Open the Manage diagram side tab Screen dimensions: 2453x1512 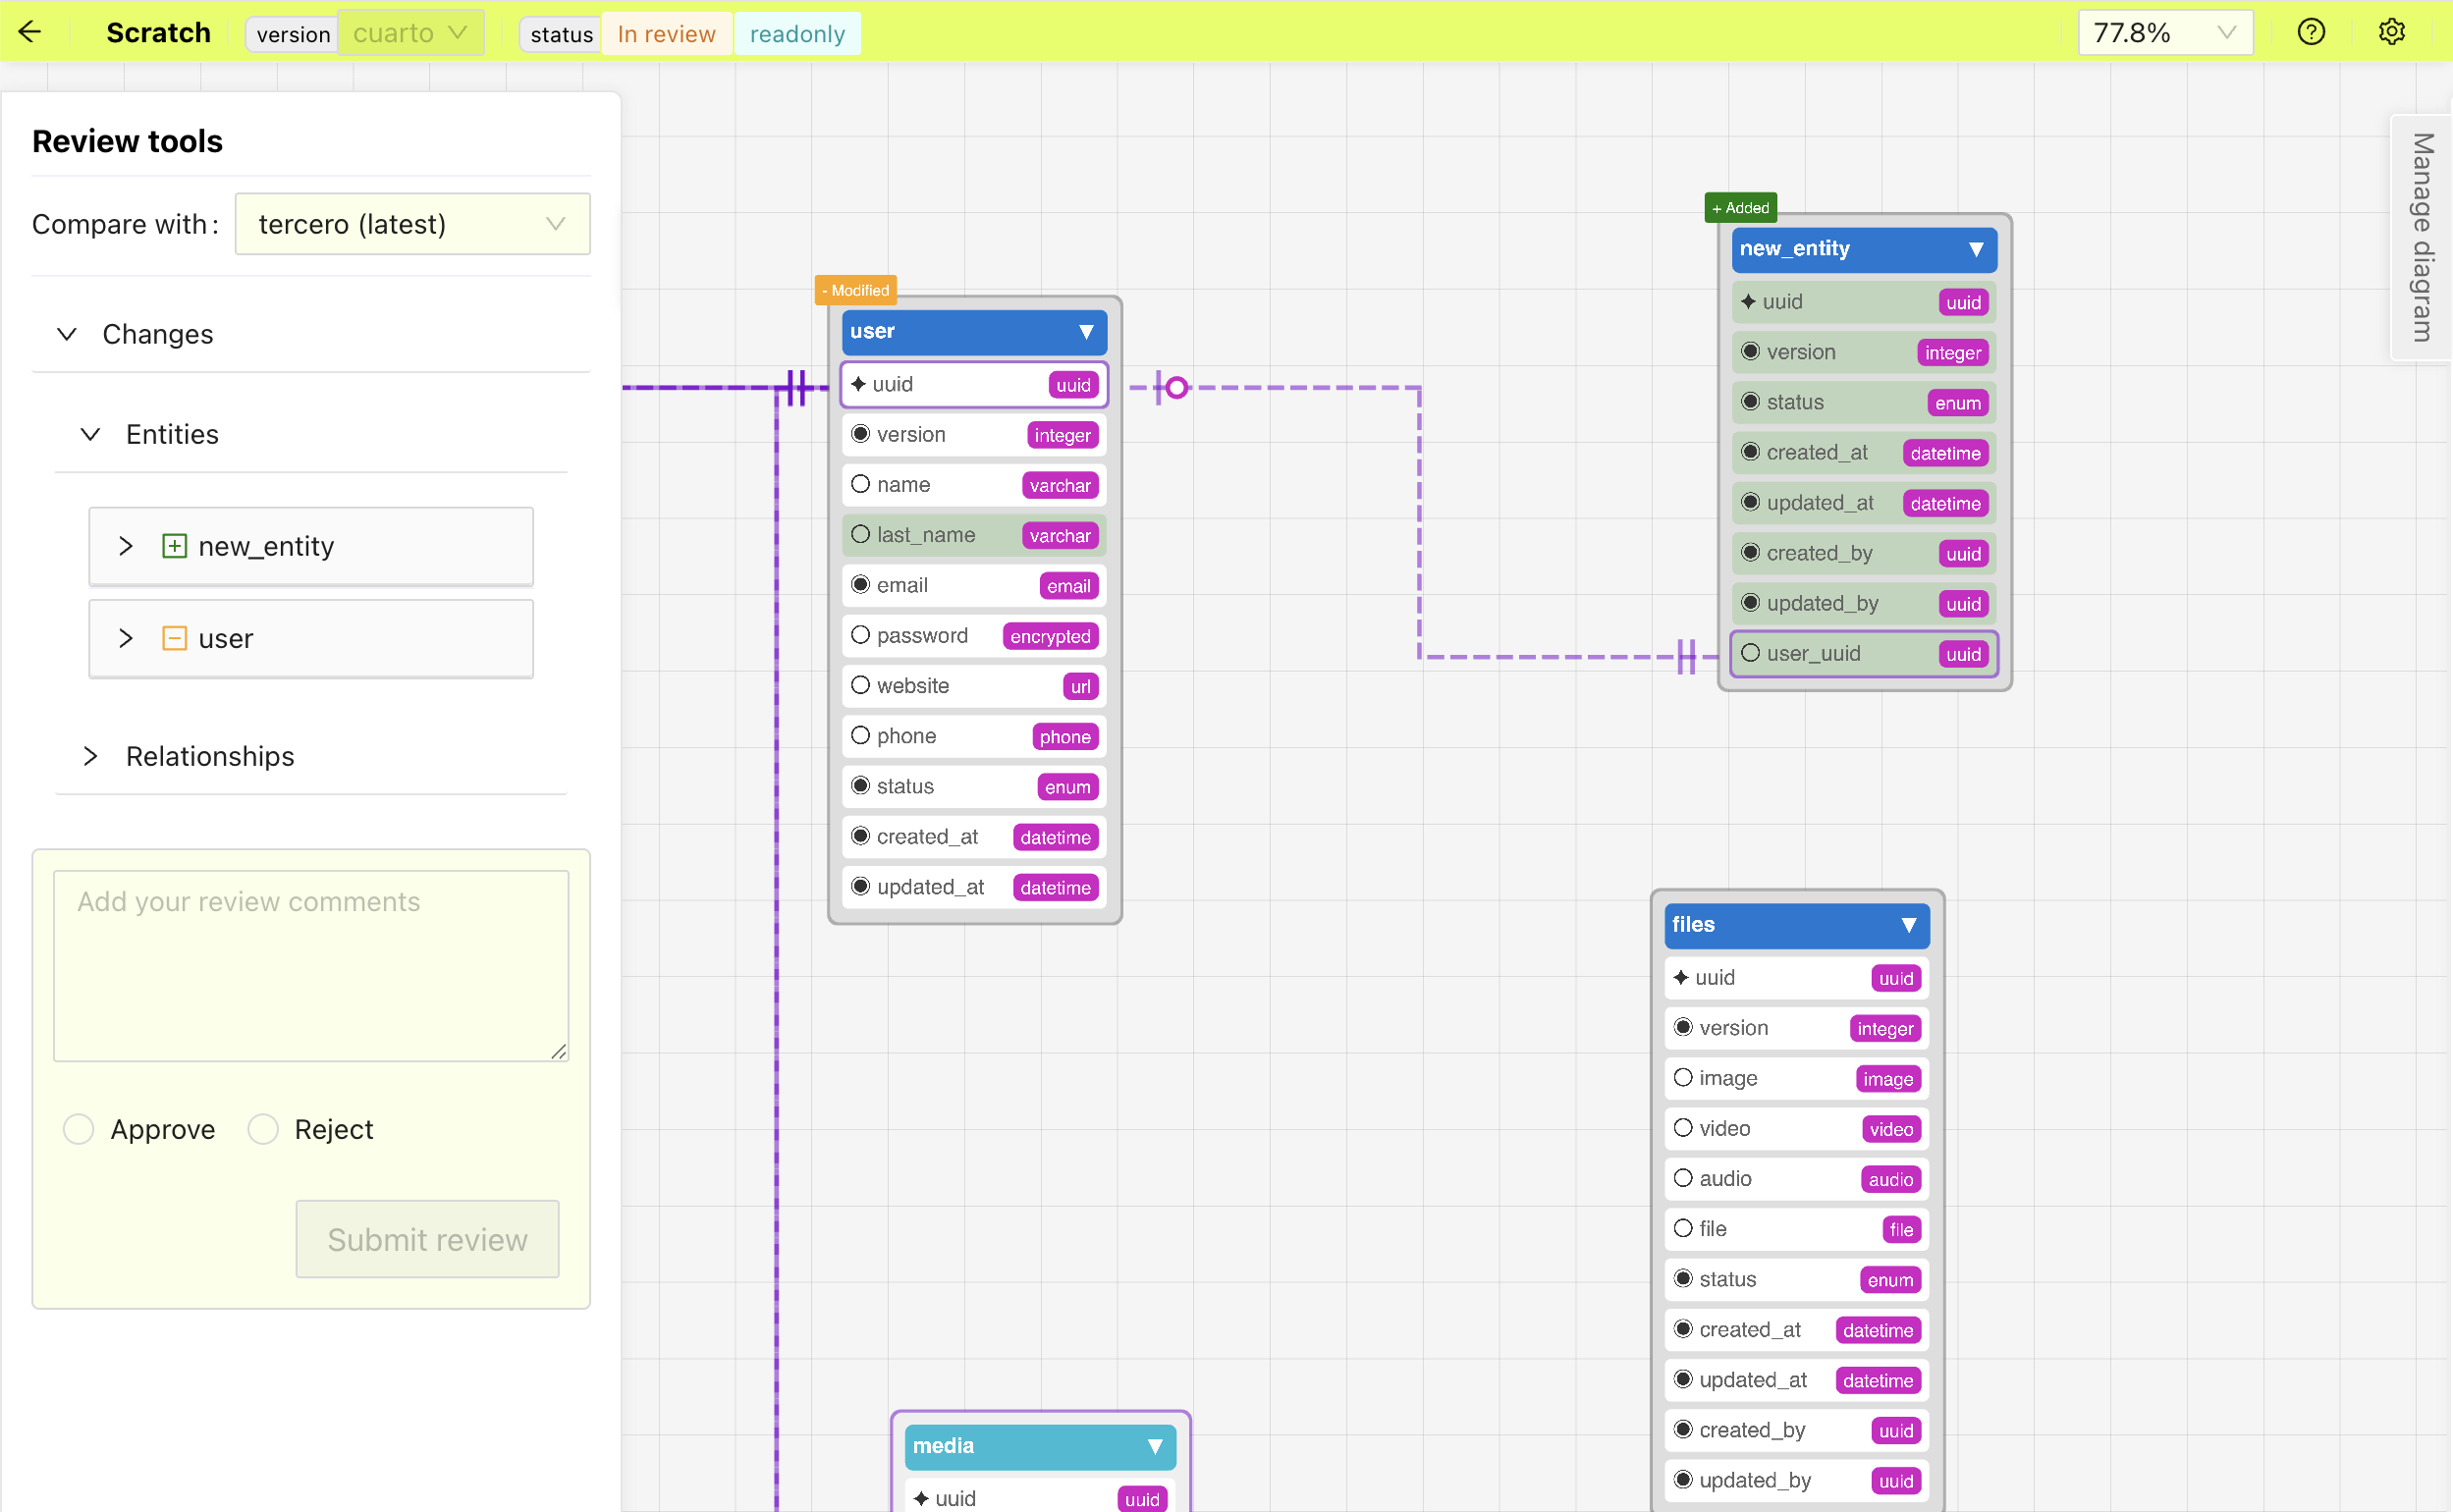pos(2421,237)
